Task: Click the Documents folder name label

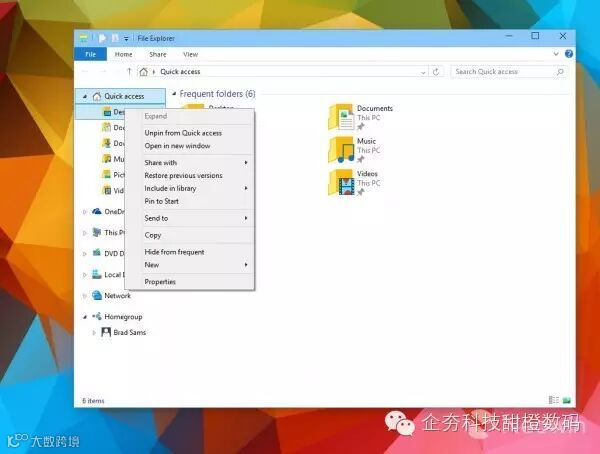Action: [375, 108]
